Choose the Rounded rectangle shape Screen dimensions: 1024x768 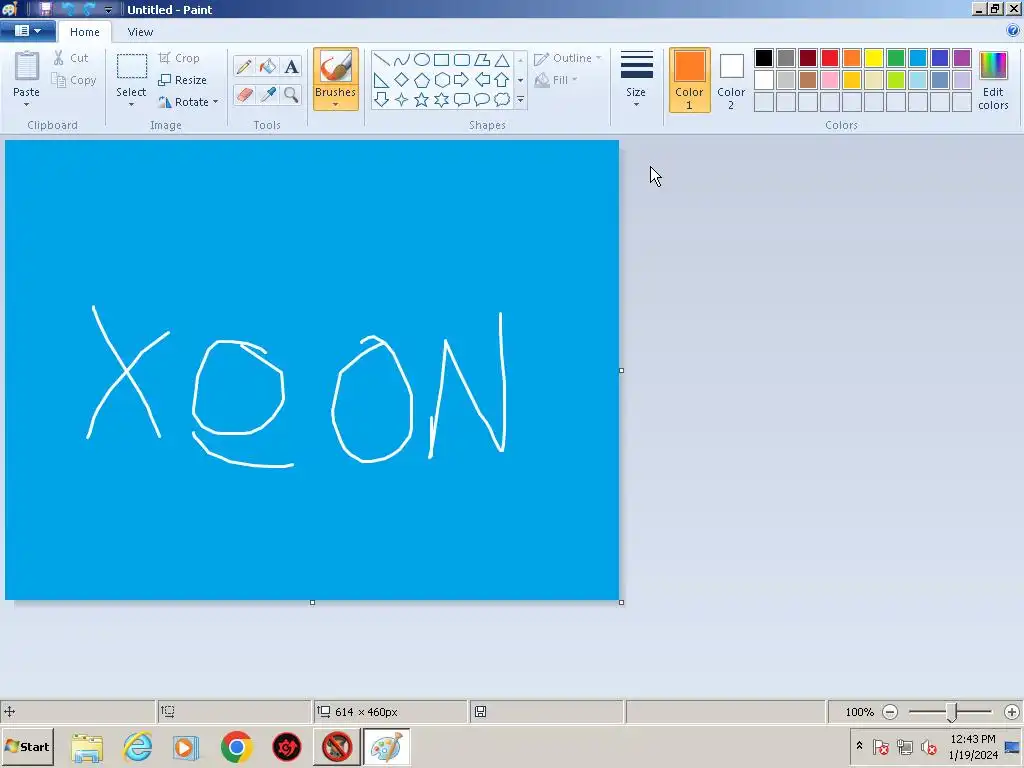pyautogui.click(x=462, y=60)
